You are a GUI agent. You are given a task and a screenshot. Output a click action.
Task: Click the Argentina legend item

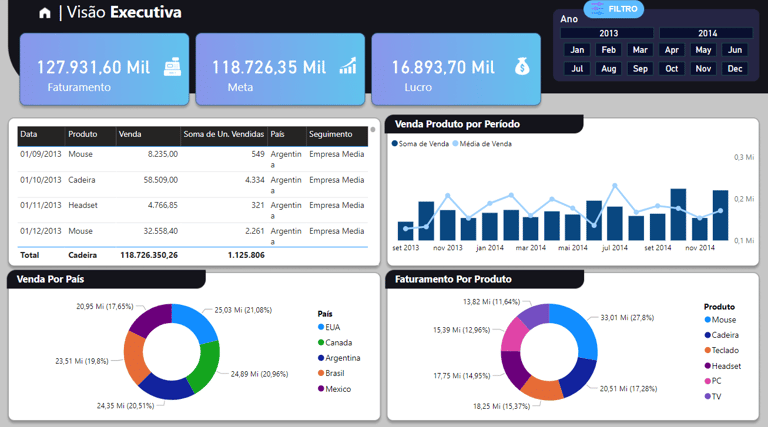(x=339, y=358)
